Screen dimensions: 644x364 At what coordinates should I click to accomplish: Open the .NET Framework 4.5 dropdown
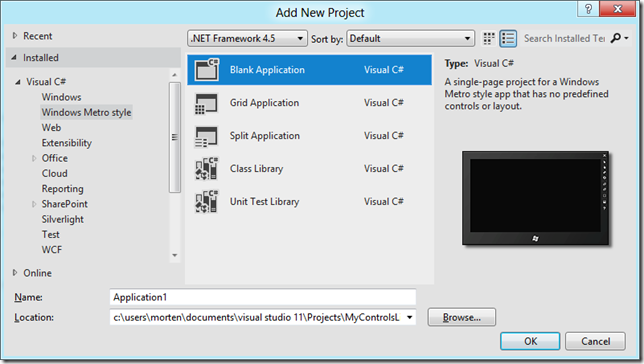click(247, 39)
